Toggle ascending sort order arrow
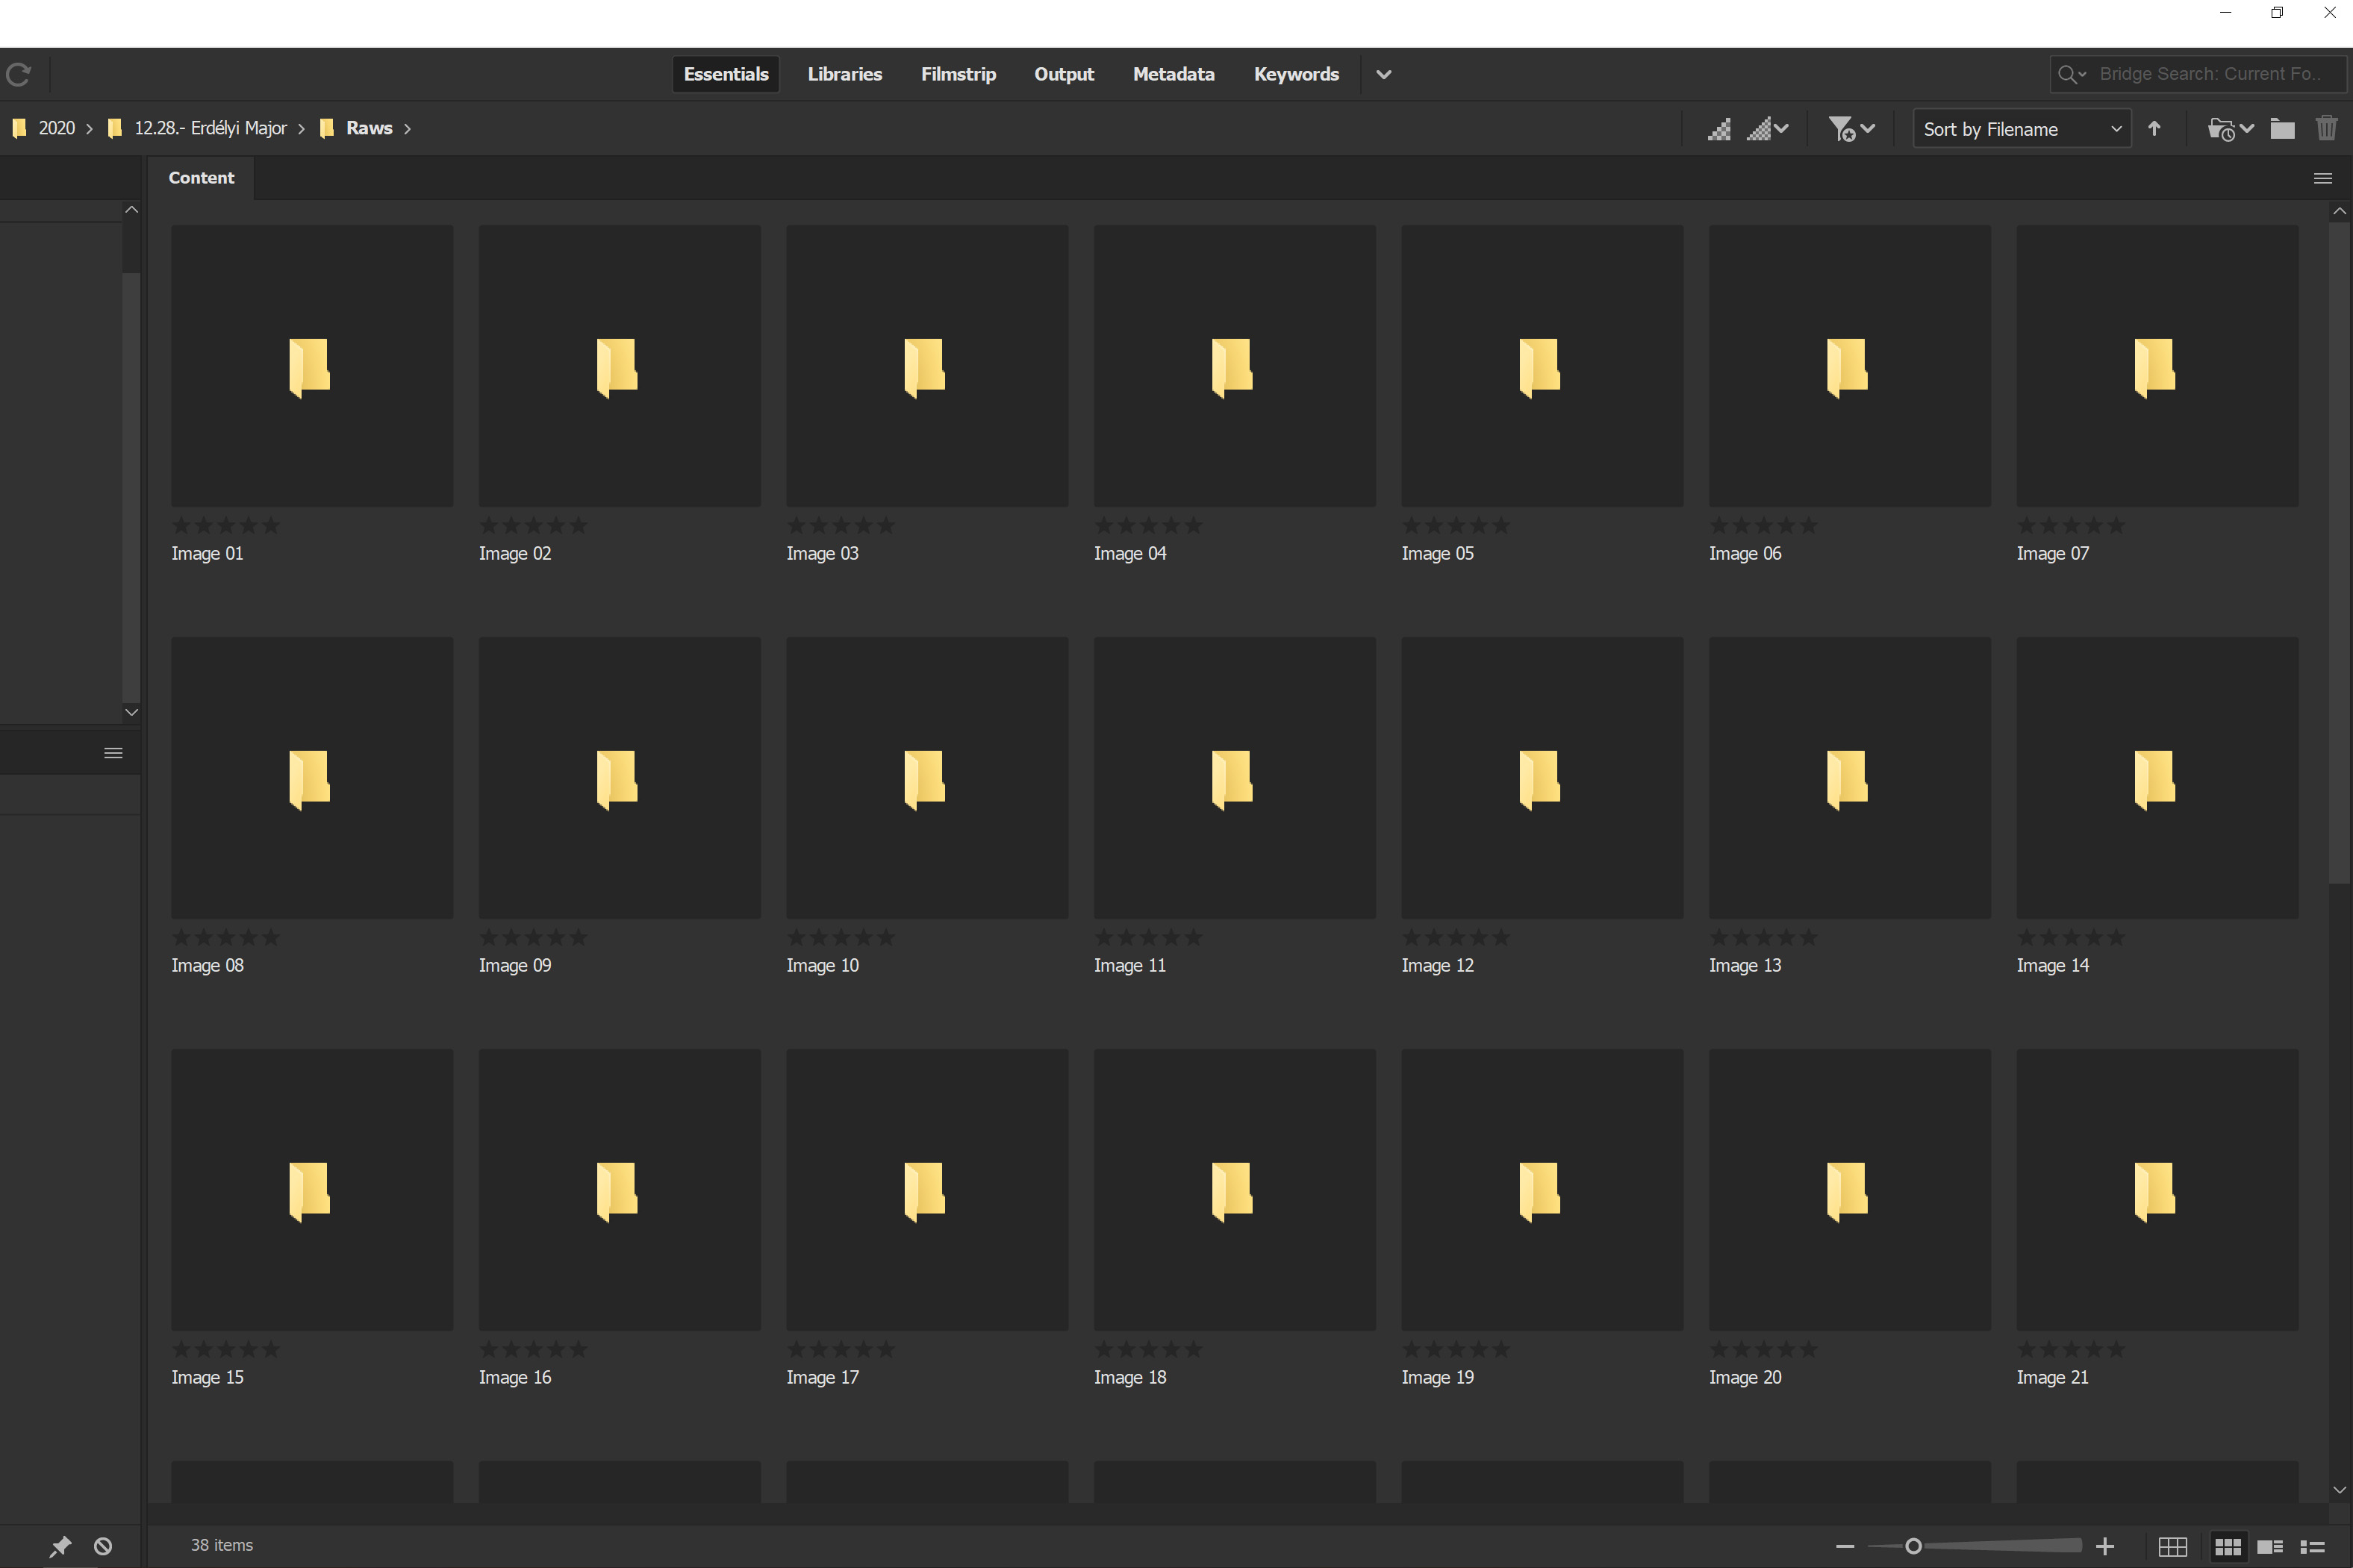The image size is (2353, 1568). click(2154, 129)
